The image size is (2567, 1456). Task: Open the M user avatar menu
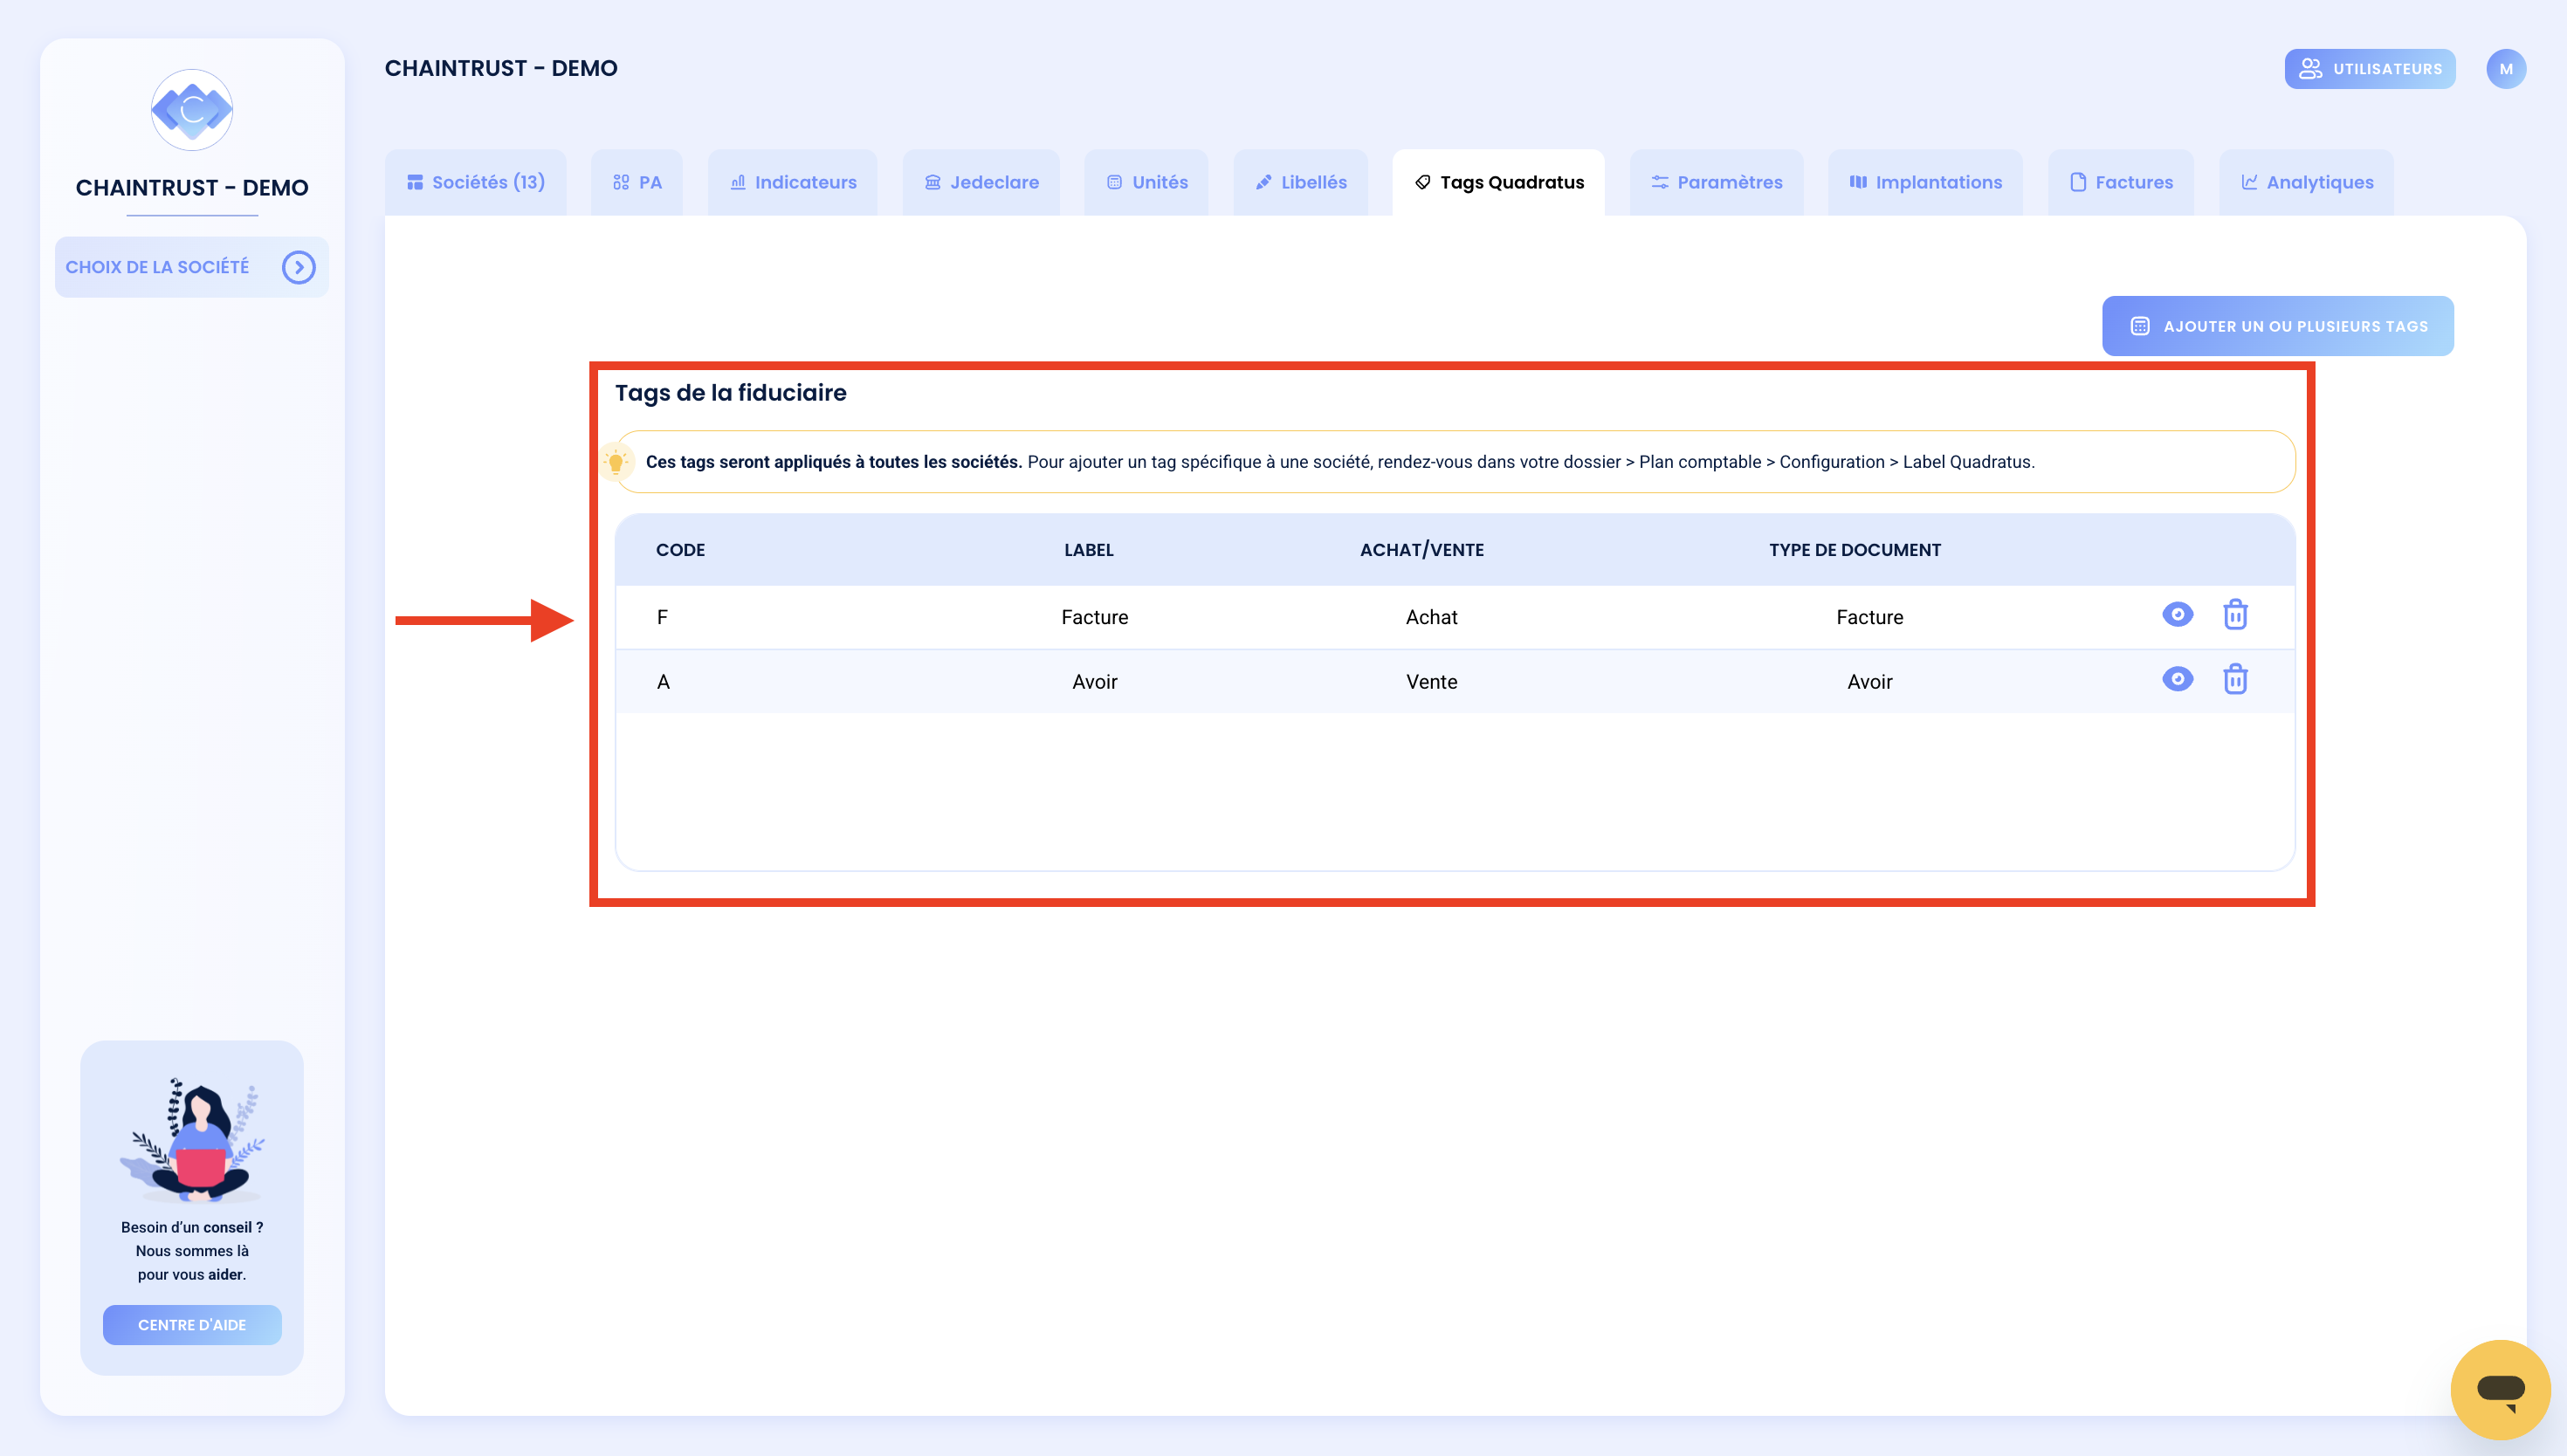click(x=2506, y=69)
